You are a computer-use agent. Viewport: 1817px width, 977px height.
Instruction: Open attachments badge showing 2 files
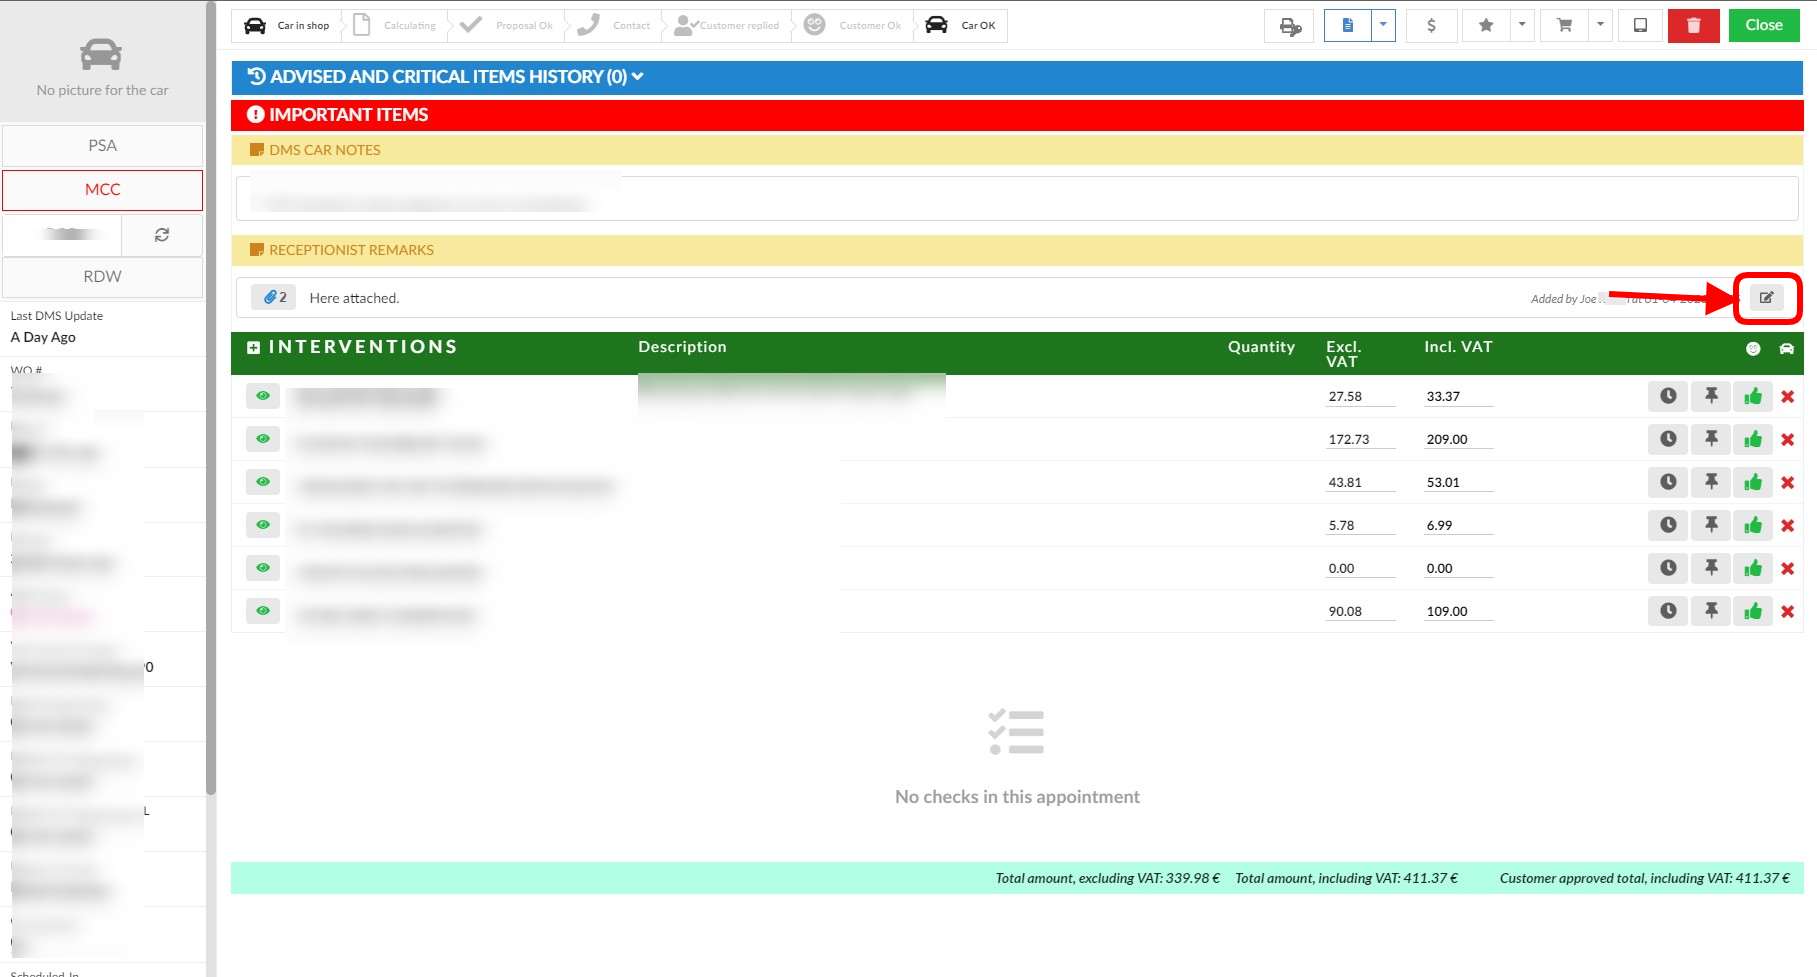[274, 298]
